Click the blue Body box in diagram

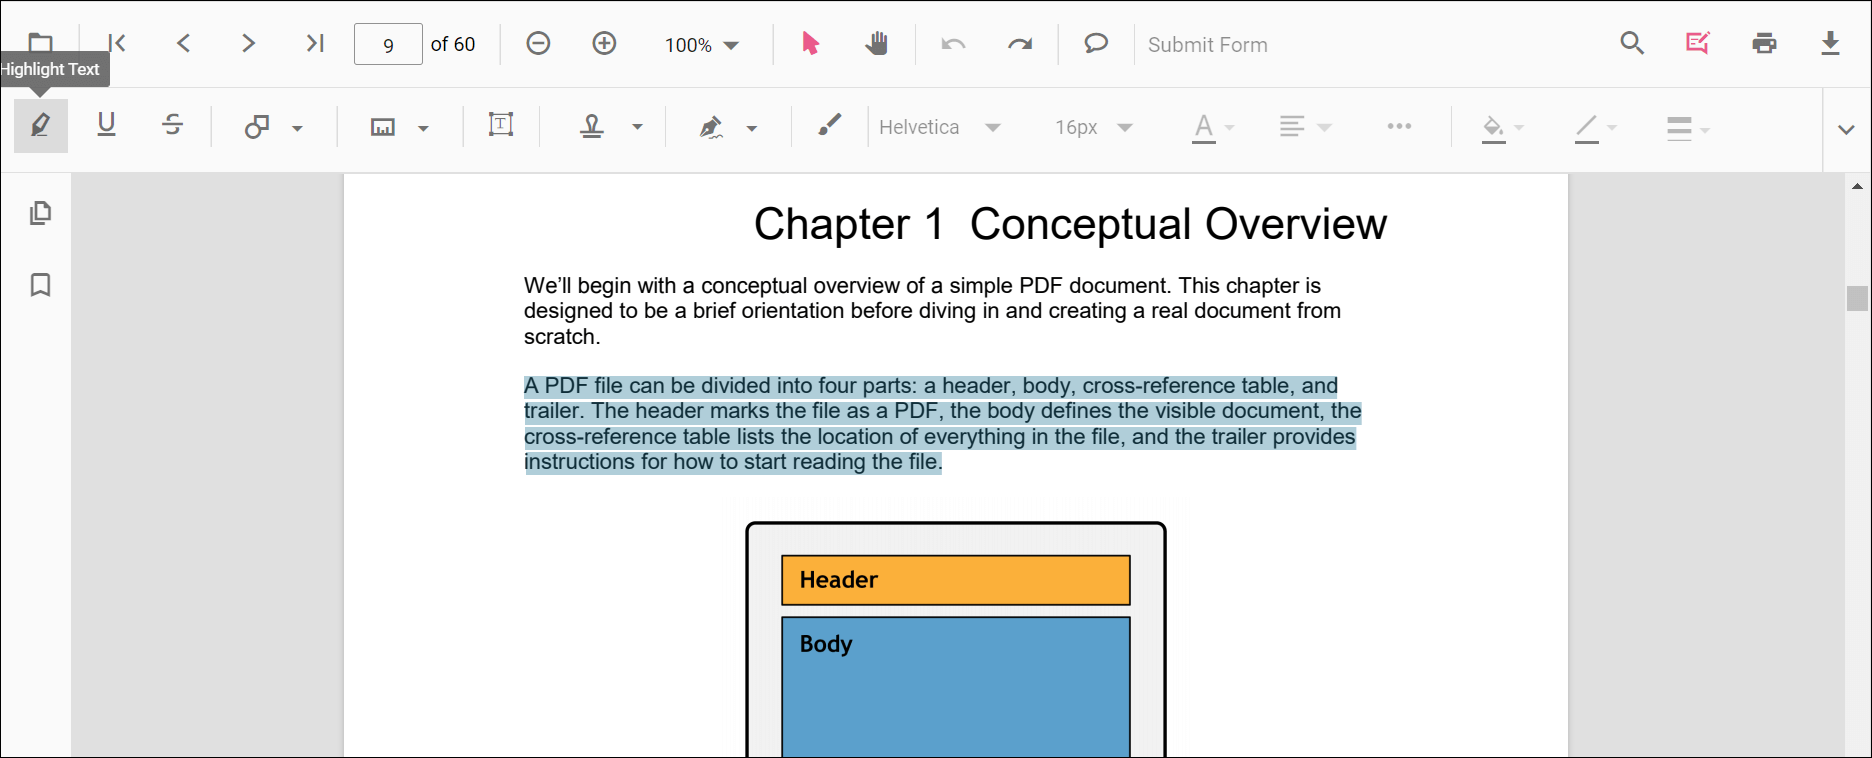[956, 687]
